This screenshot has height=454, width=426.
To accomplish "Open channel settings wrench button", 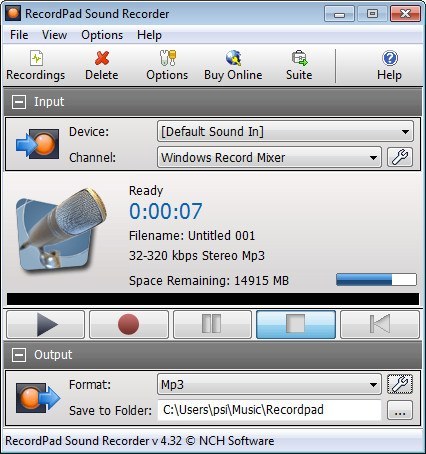I will tap(400, 157).
